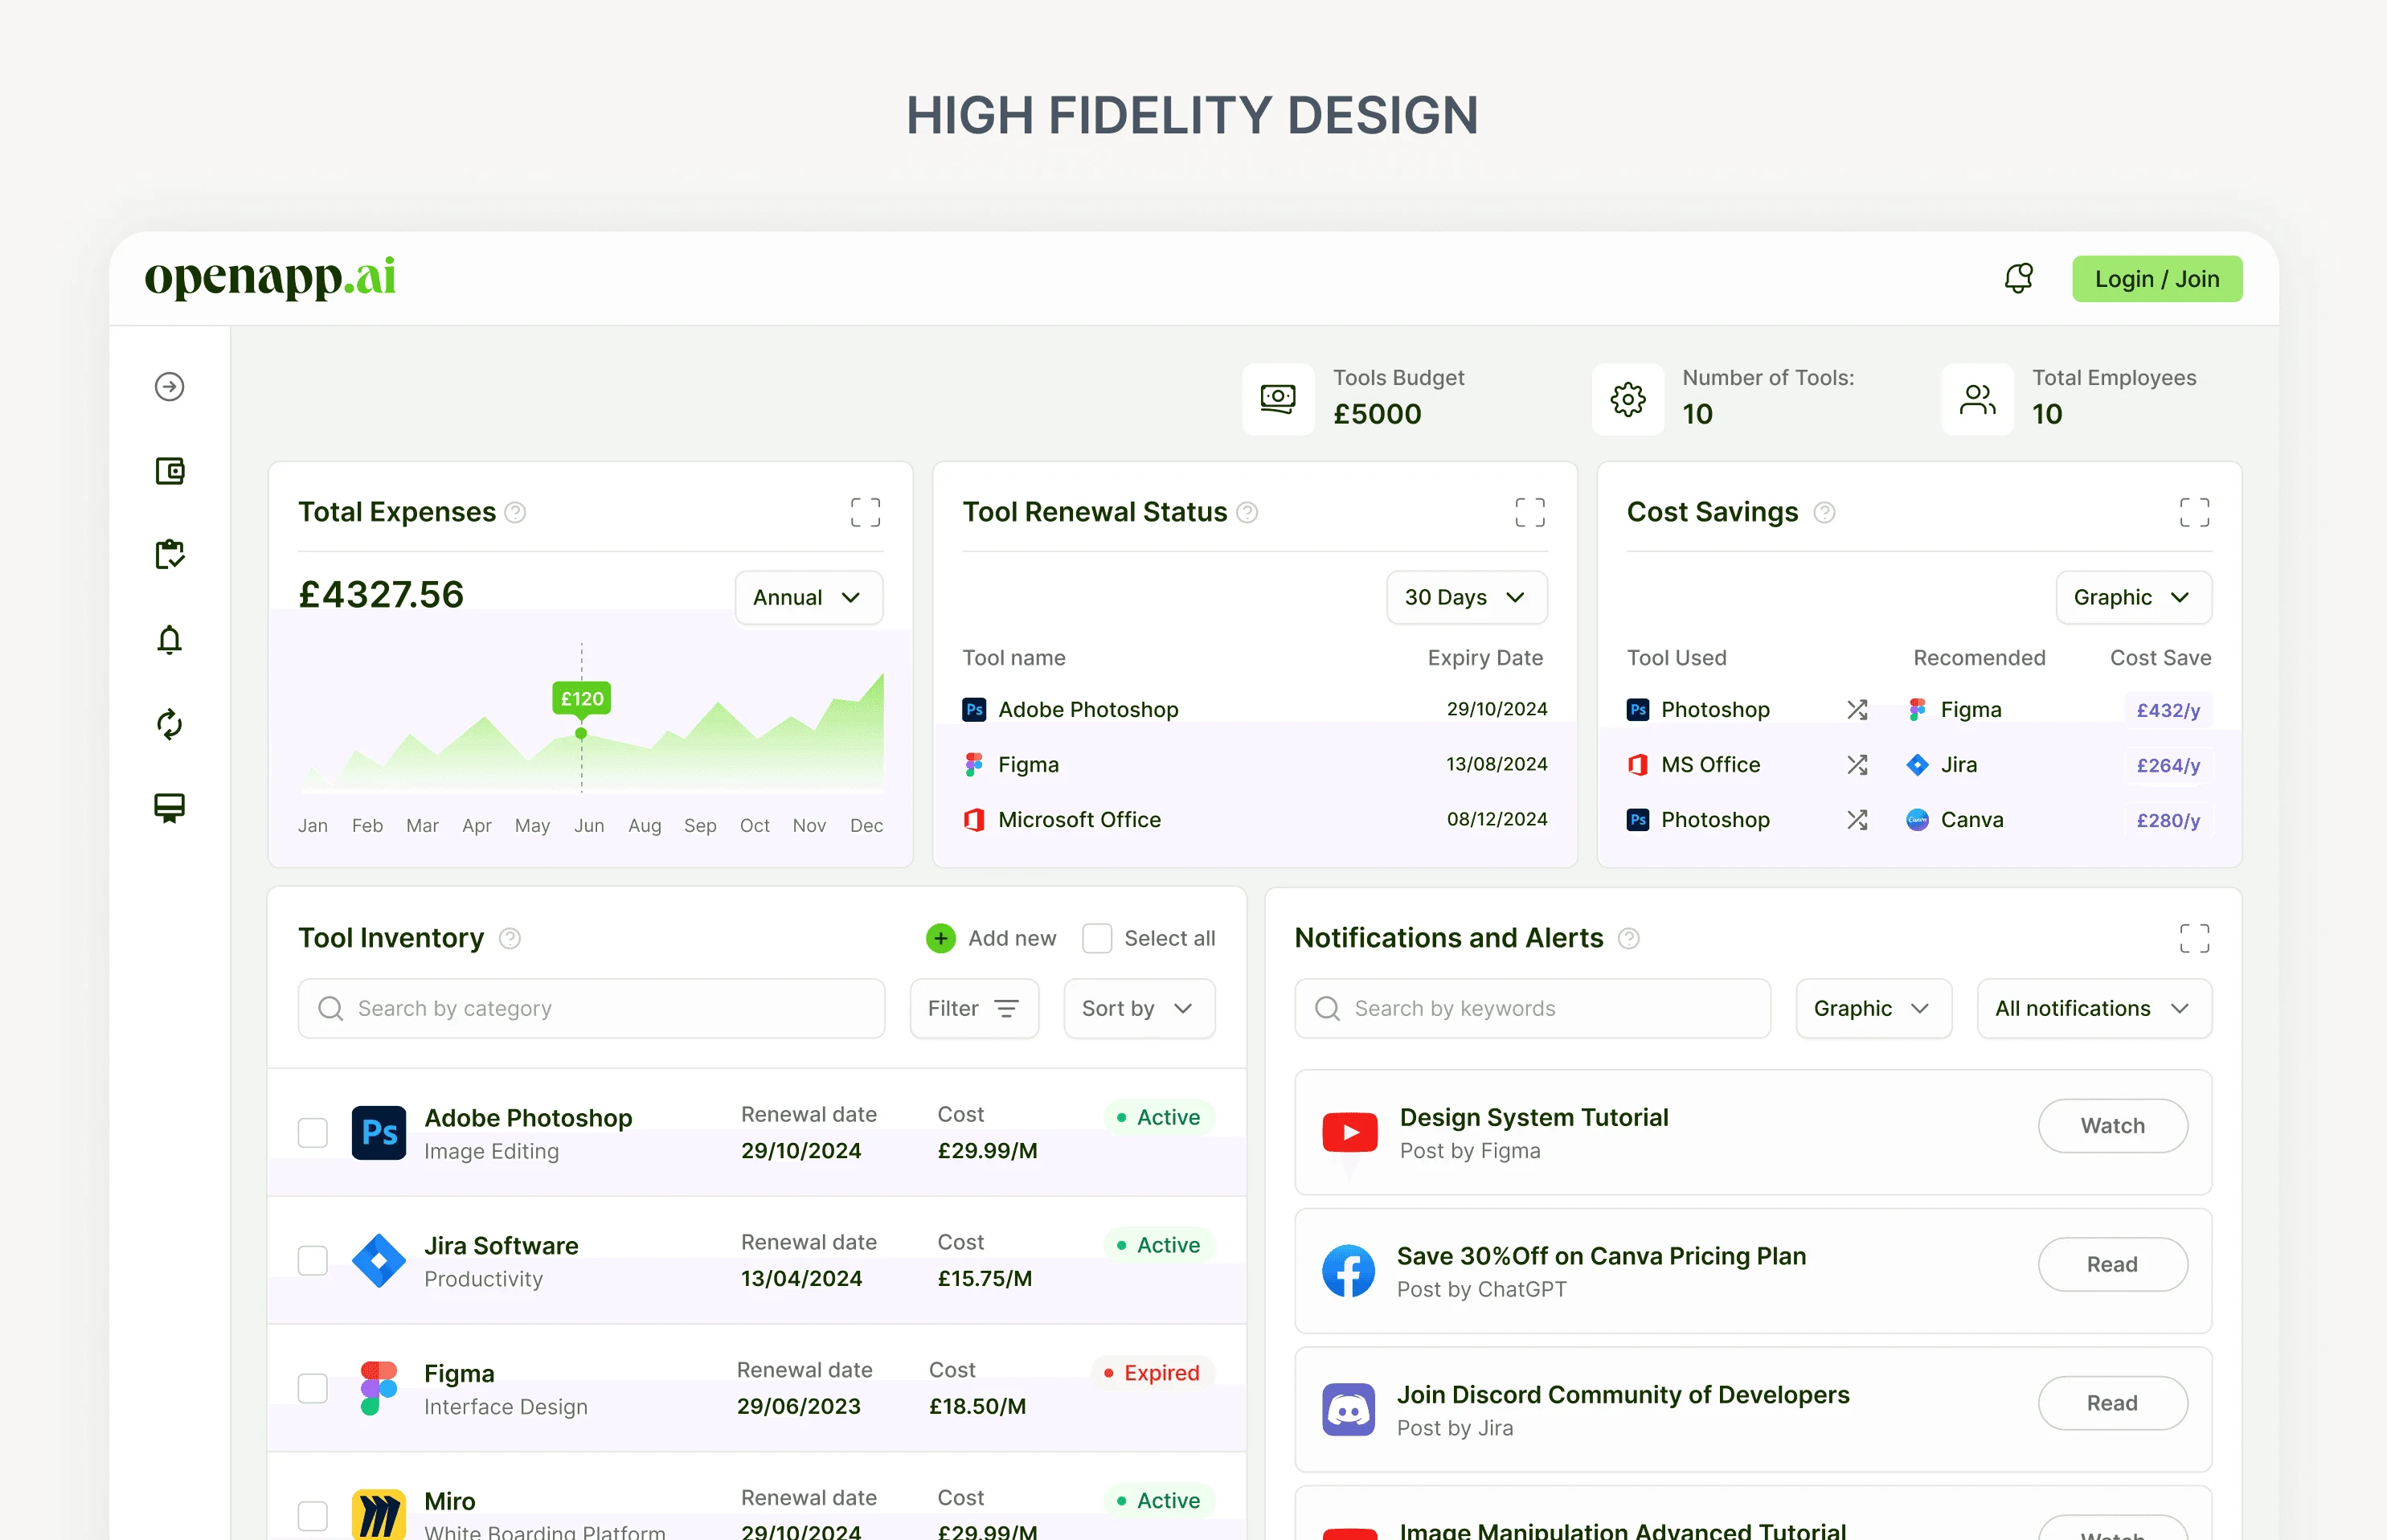The image size is (2387, 1540).
Task: Open the card/billing icon in sidebar
Action: (169, 807)
